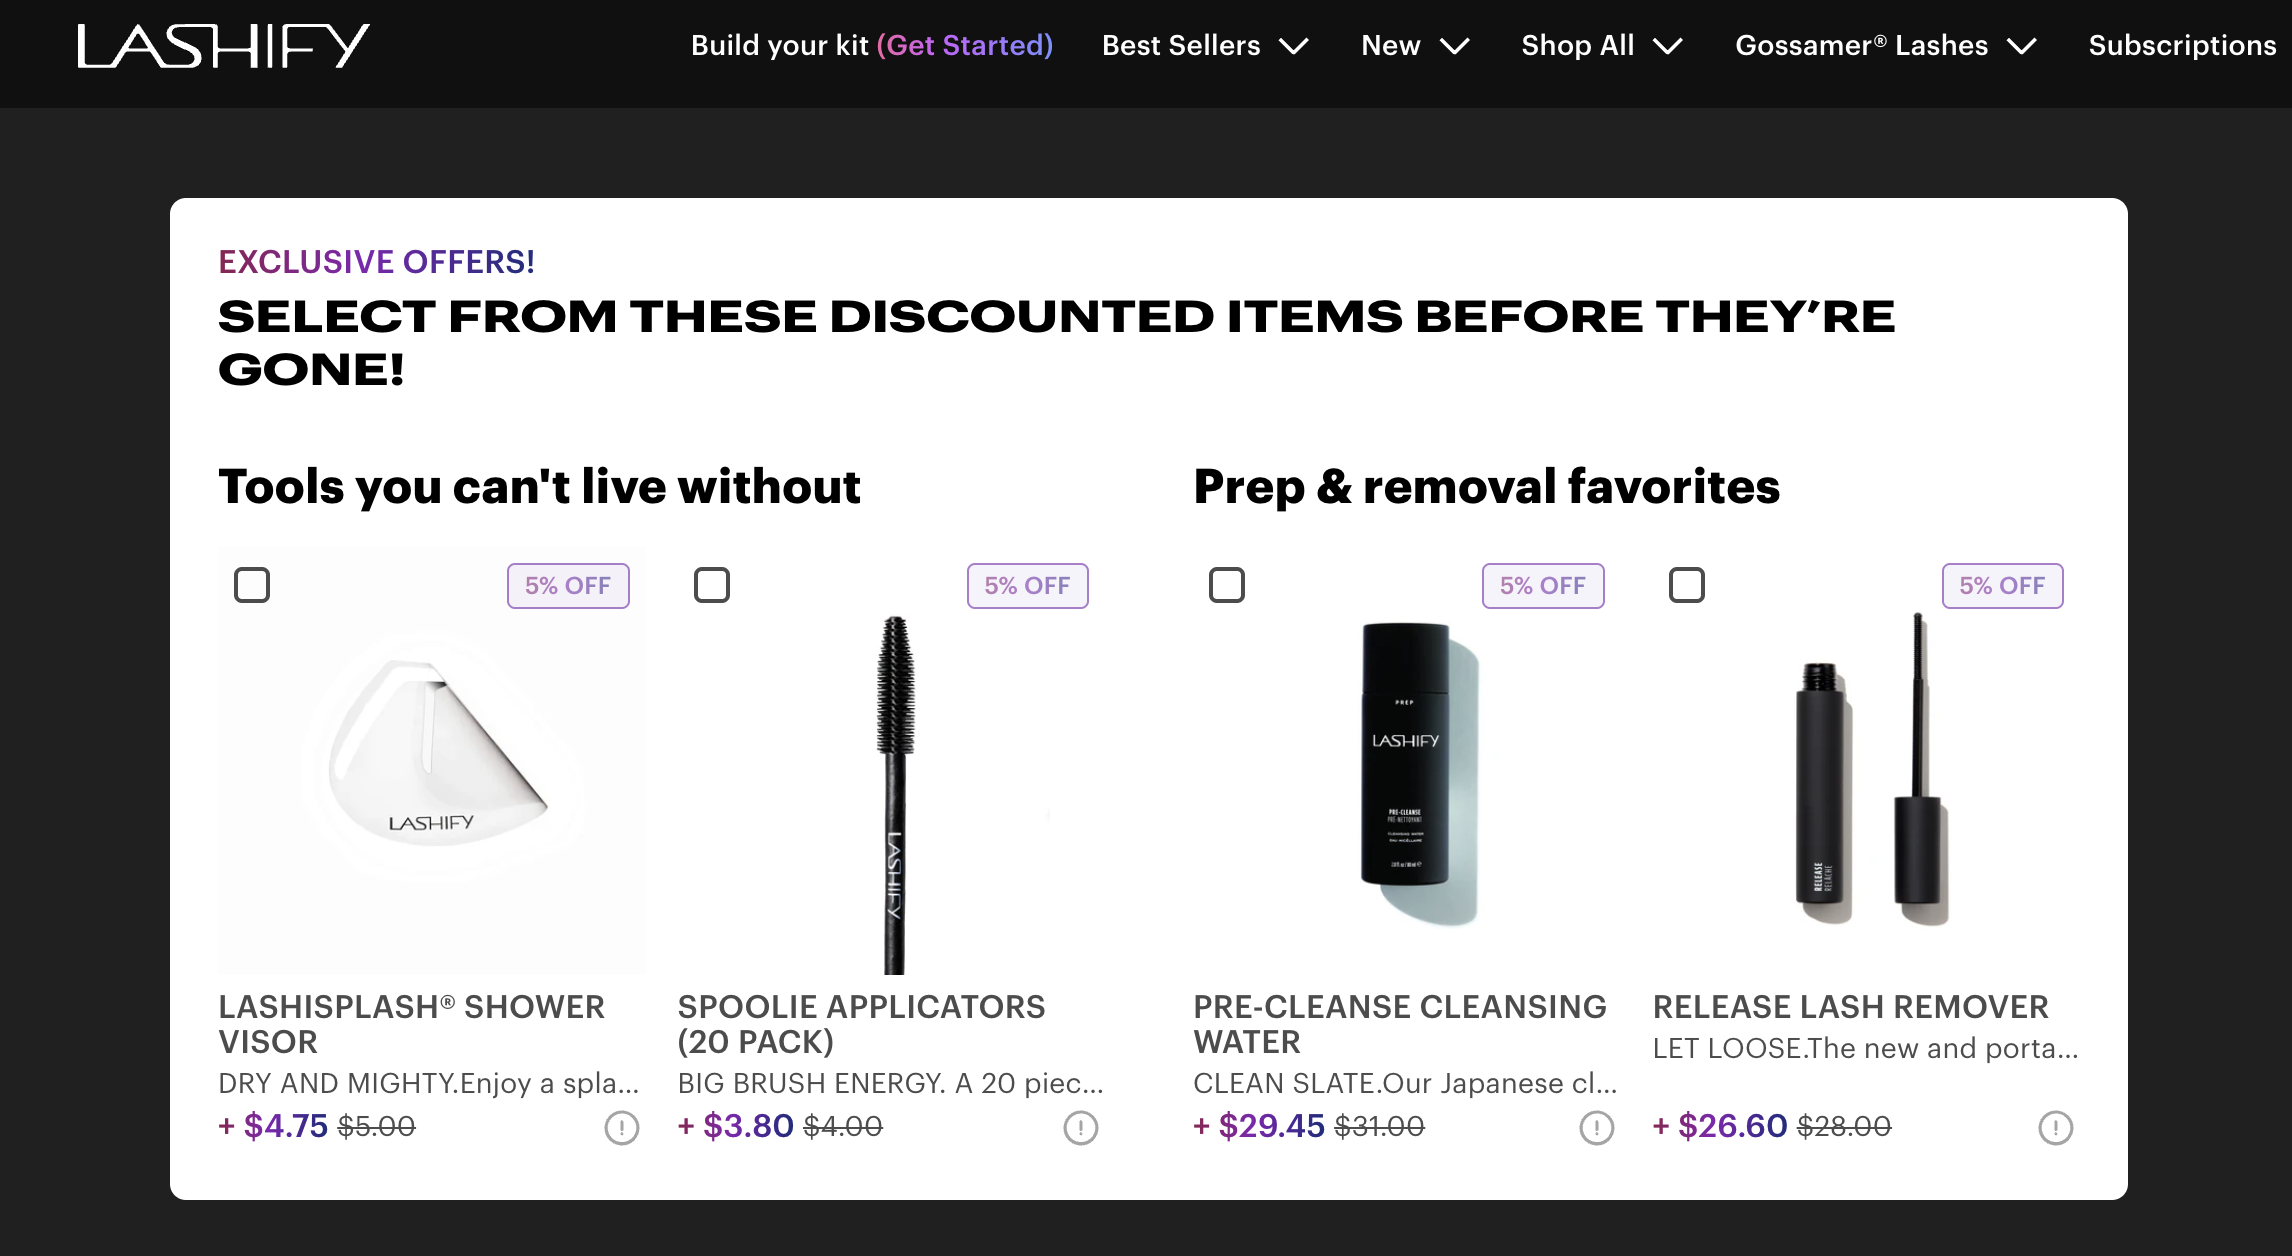Click the Lashify logo
This screenshot has width=2292, height=1256.
click(x=223, y=46)
